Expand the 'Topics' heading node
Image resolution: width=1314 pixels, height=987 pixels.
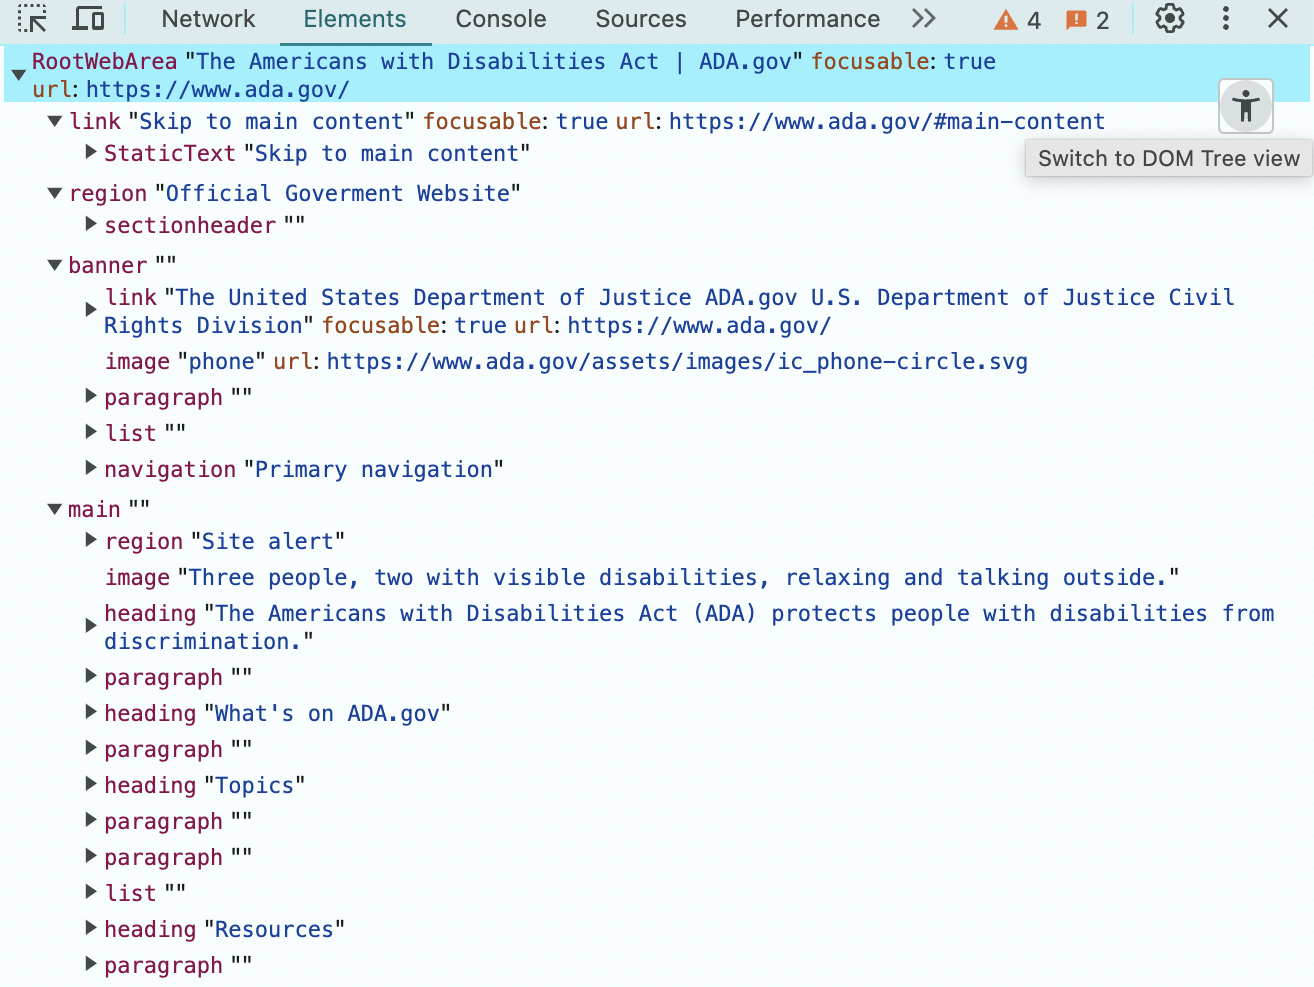click(91, 784)
